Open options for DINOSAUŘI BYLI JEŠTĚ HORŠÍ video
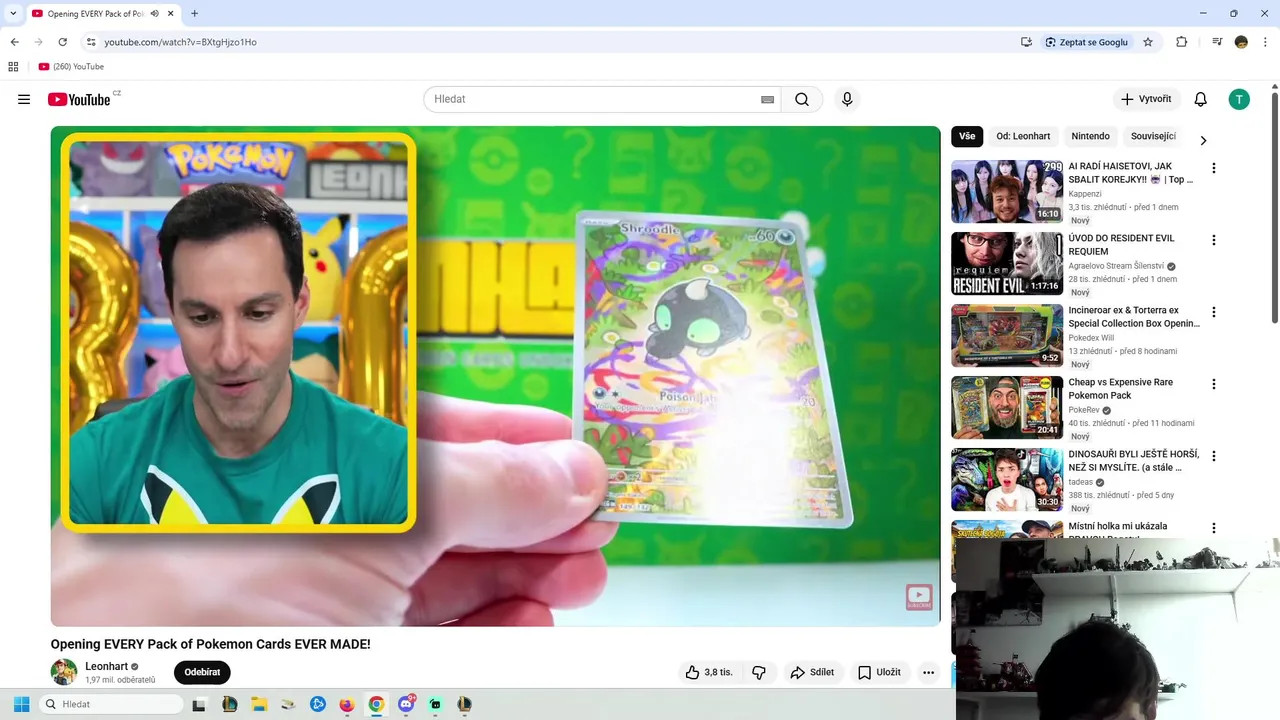 (1214, 456)
